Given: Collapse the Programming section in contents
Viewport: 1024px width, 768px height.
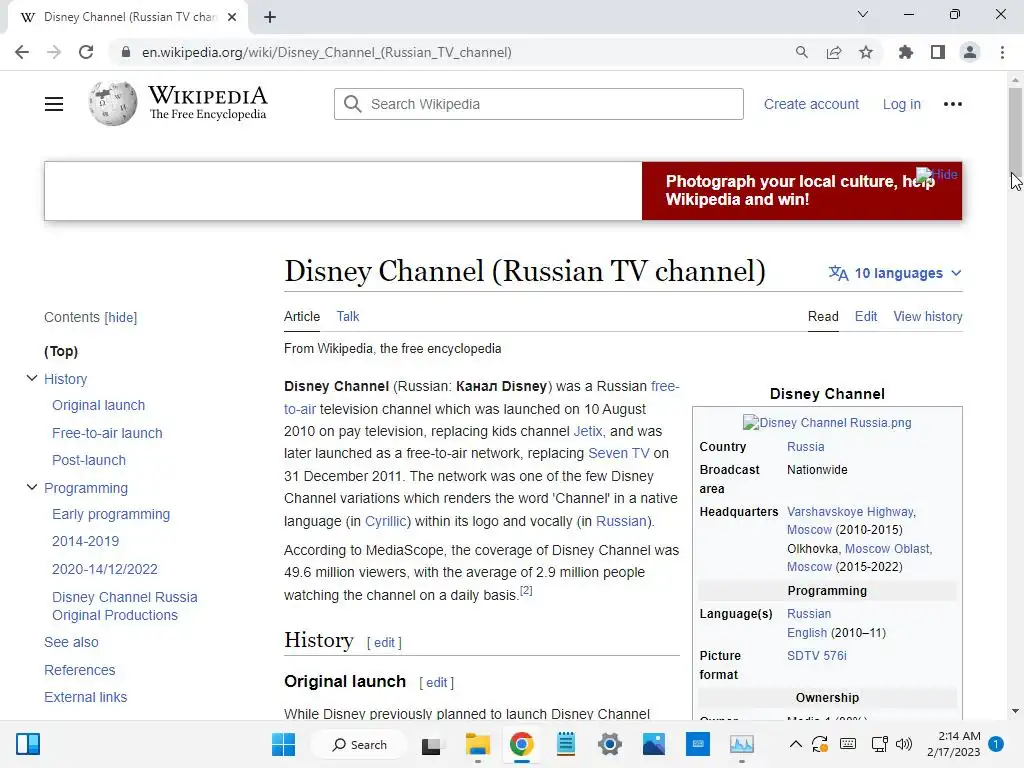Looking at the screenshot, I should (31, 487).
